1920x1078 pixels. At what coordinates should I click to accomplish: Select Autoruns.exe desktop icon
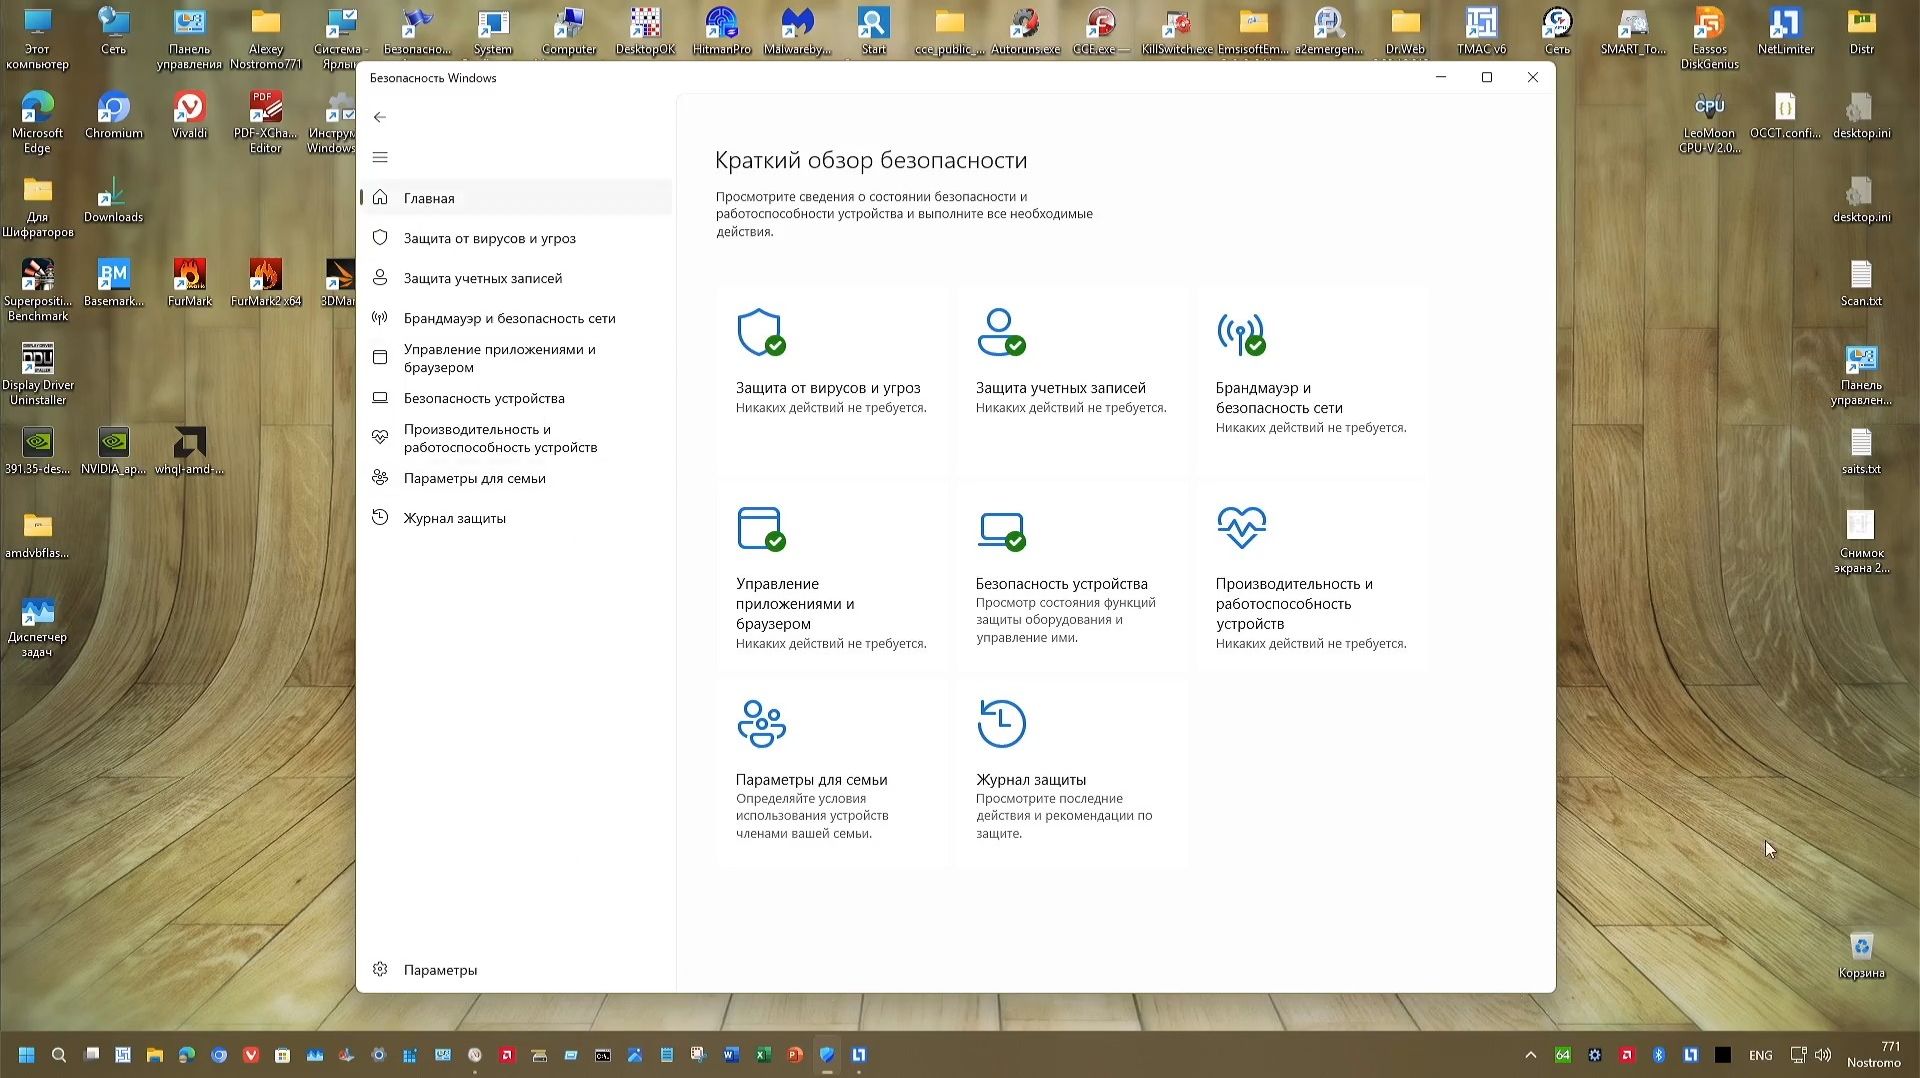pyautogui.click(x=1025, y=32)
